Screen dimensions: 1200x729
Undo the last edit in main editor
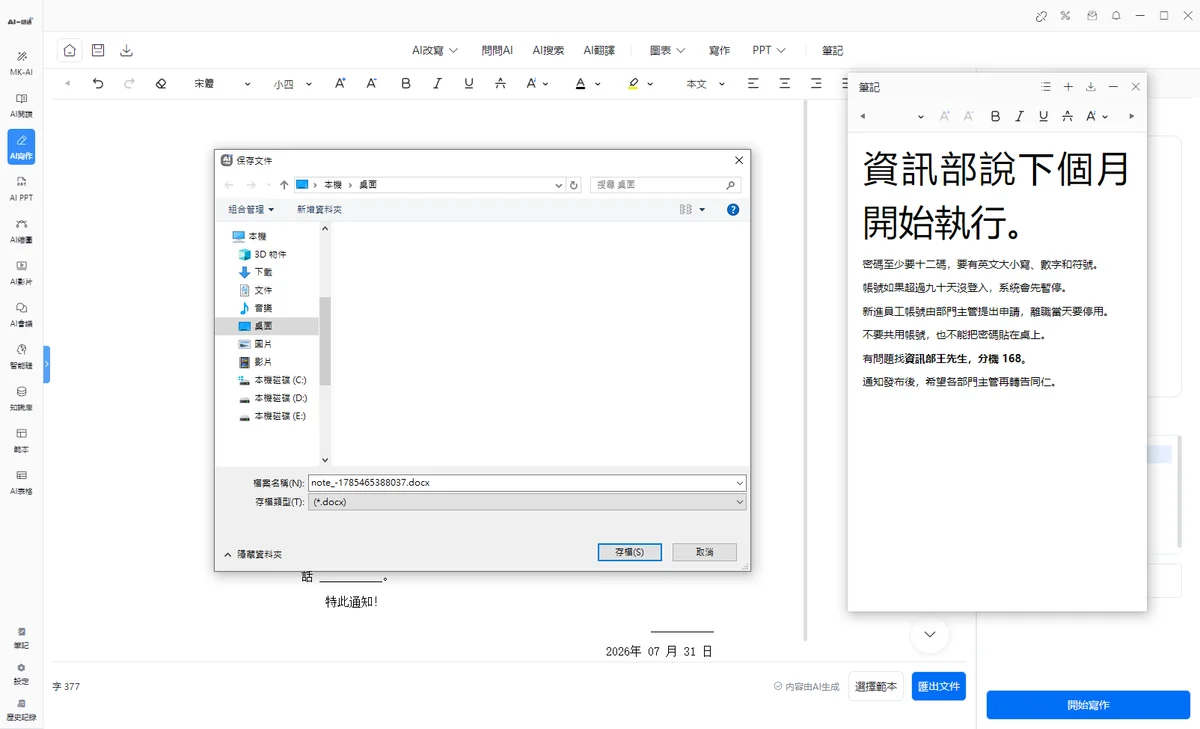point(98,84)
